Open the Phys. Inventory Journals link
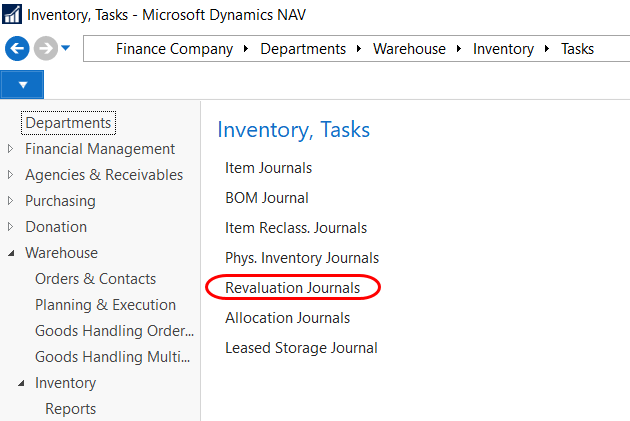 pyautogui.click(x=301, y=258)
